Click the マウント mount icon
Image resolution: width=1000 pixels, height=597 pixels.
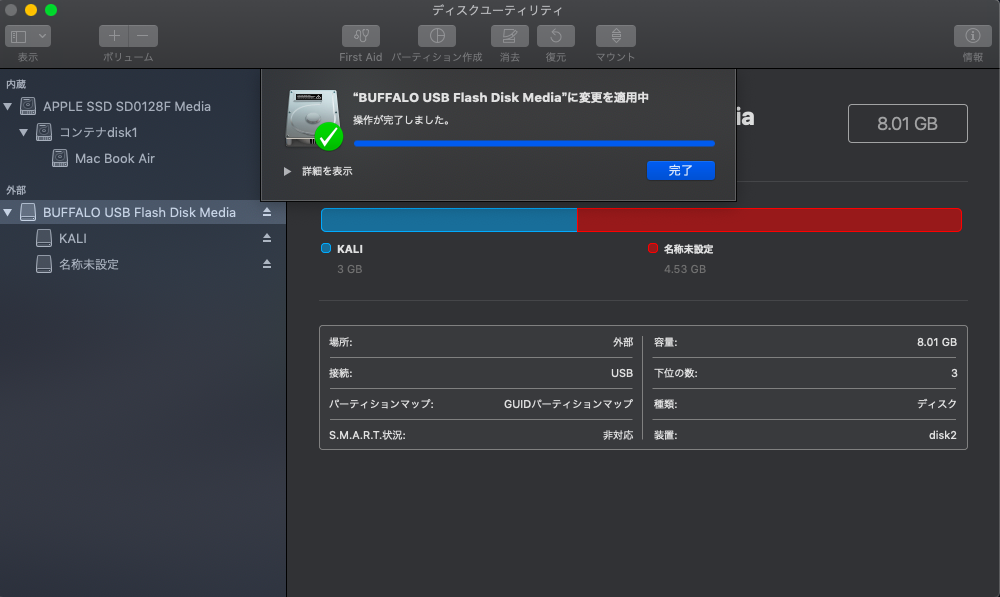pyautogui.click(x=615, y=36)
